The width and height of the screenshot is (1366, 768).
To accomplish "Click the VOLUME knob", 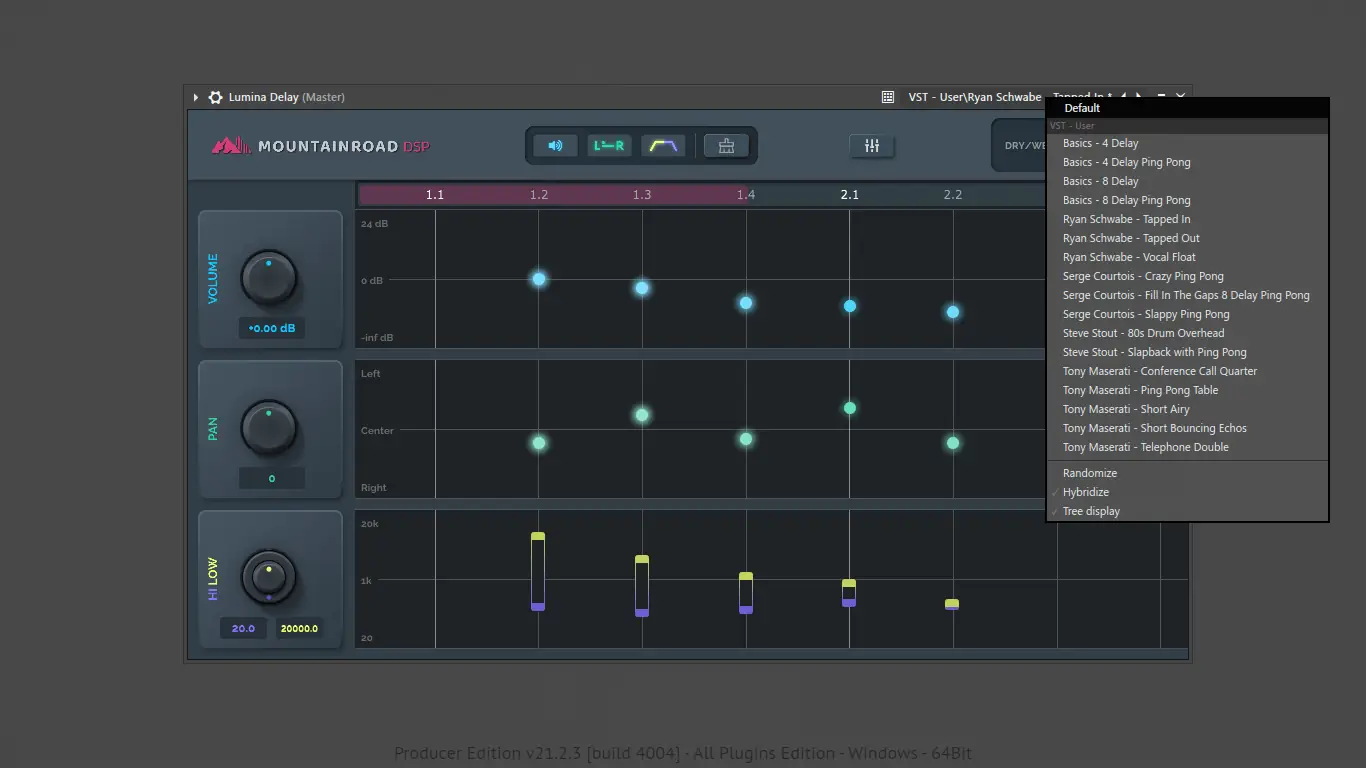I will click(268, 277).
